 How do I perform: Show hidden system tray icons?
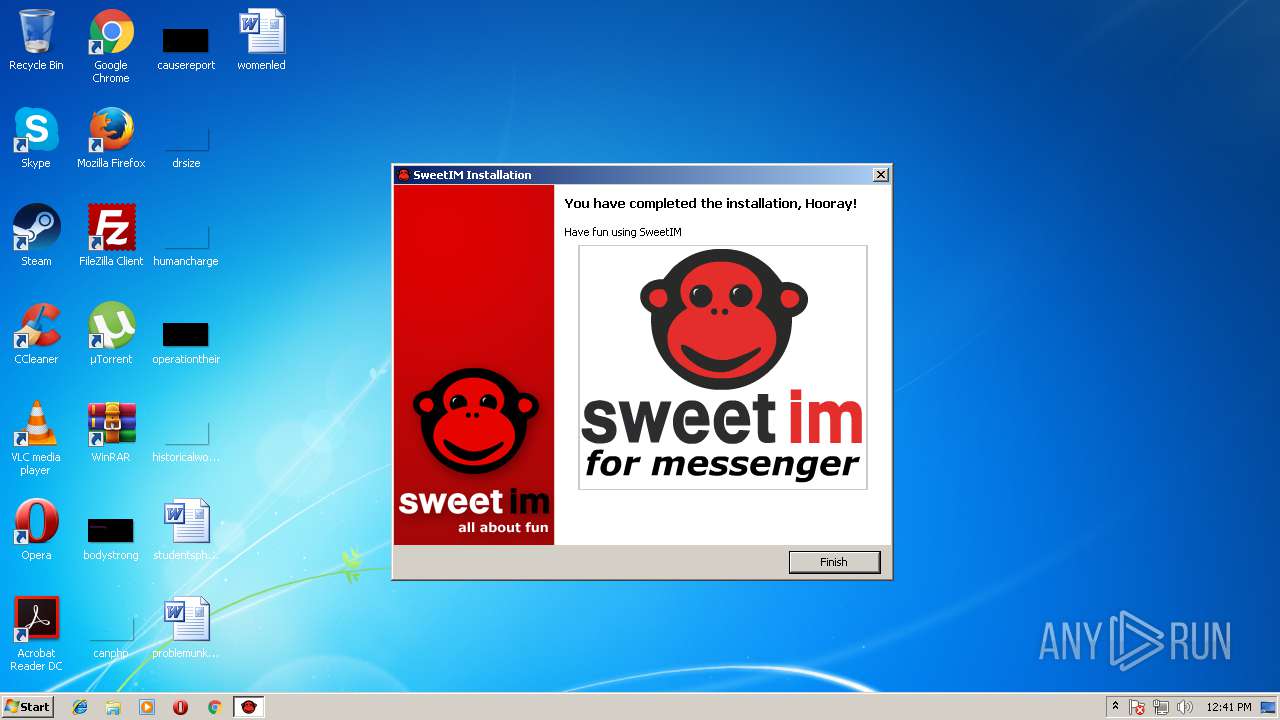[1115, 707]
